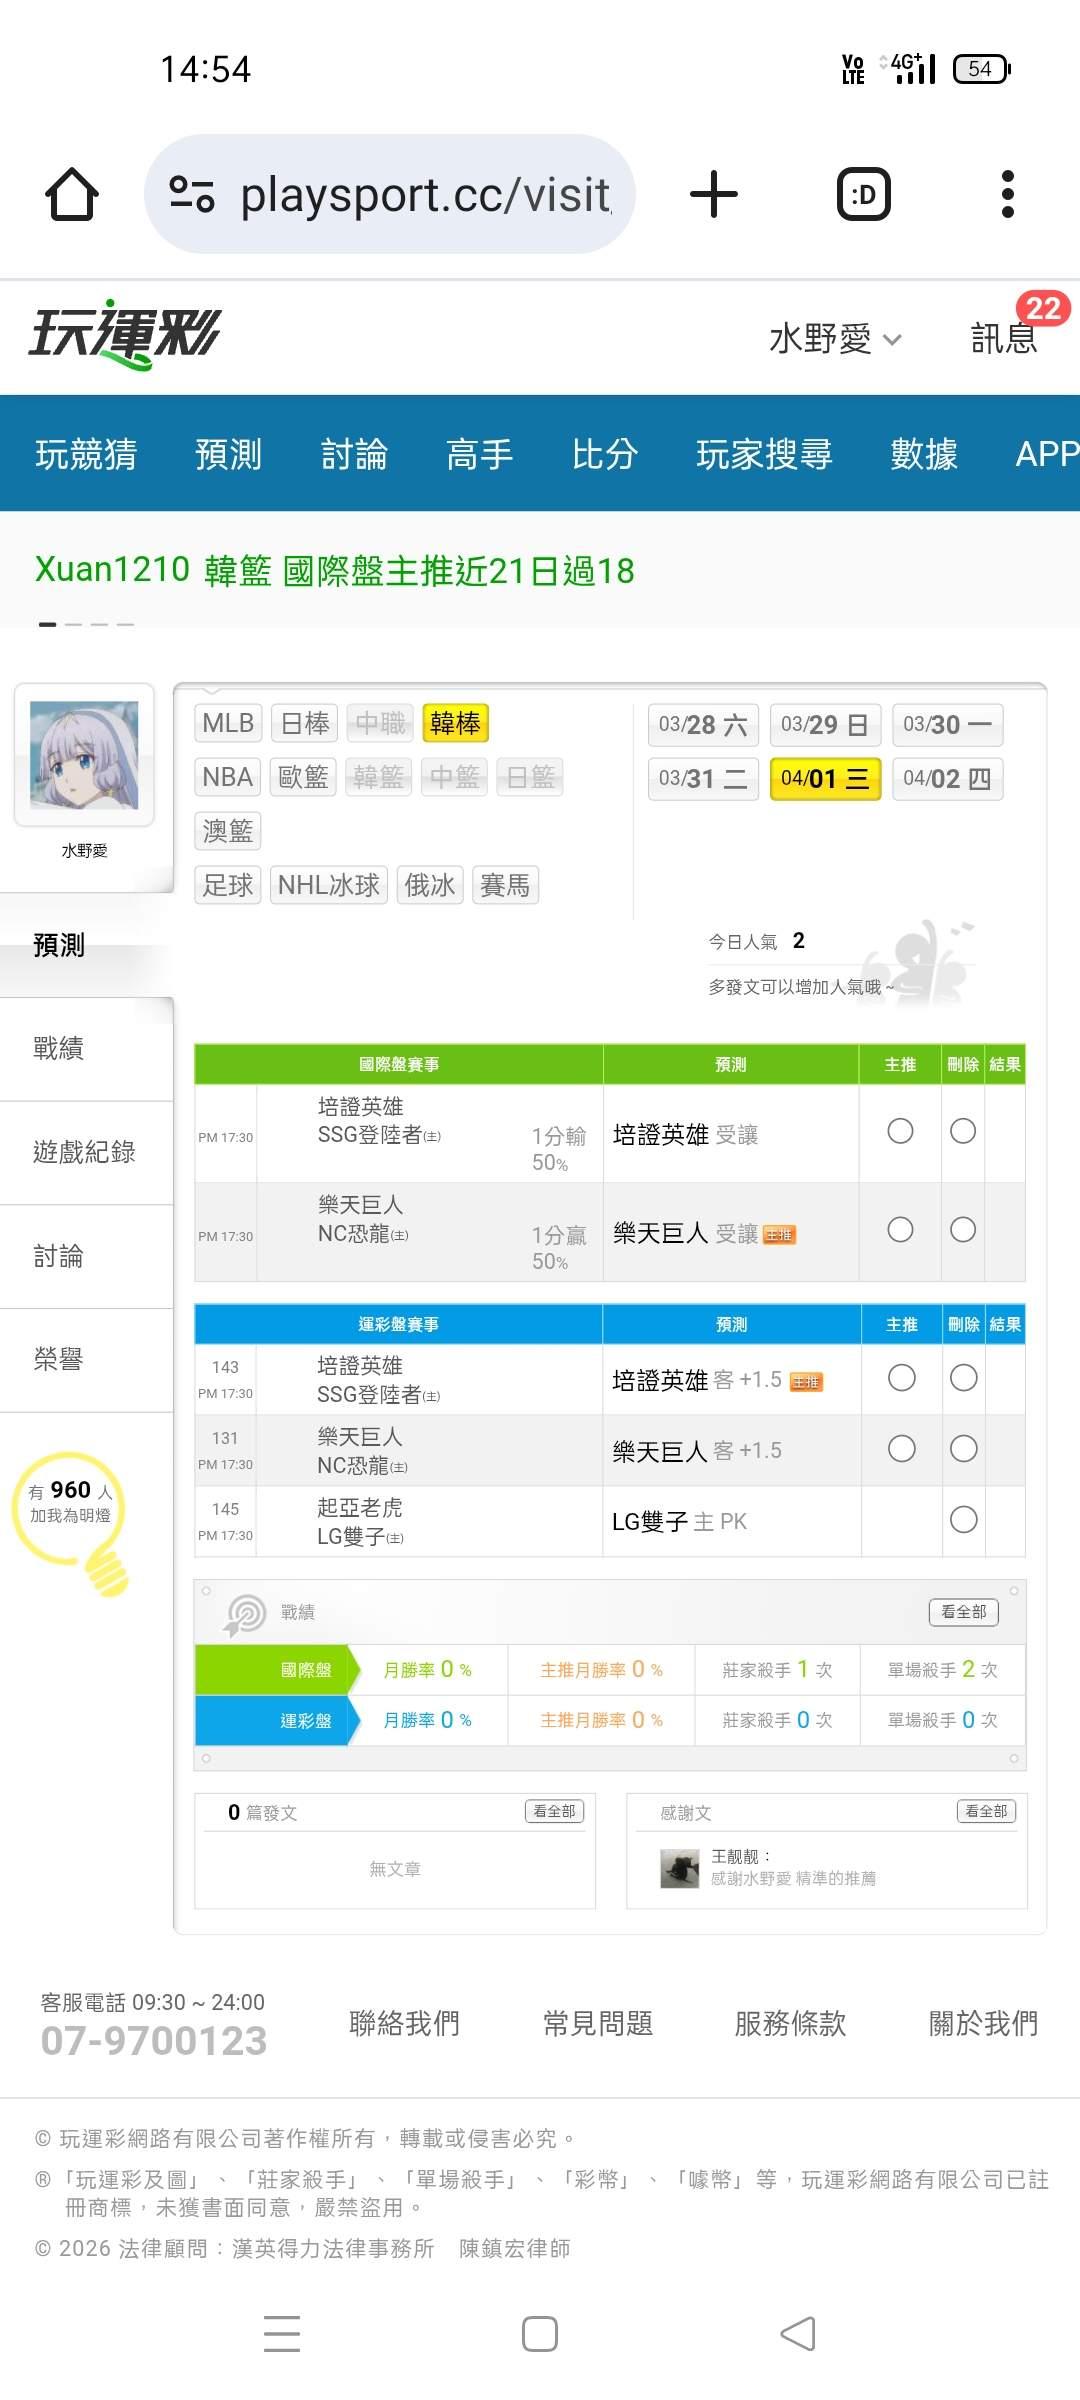Open the 玩競猜 nav menu

(86, 454)
